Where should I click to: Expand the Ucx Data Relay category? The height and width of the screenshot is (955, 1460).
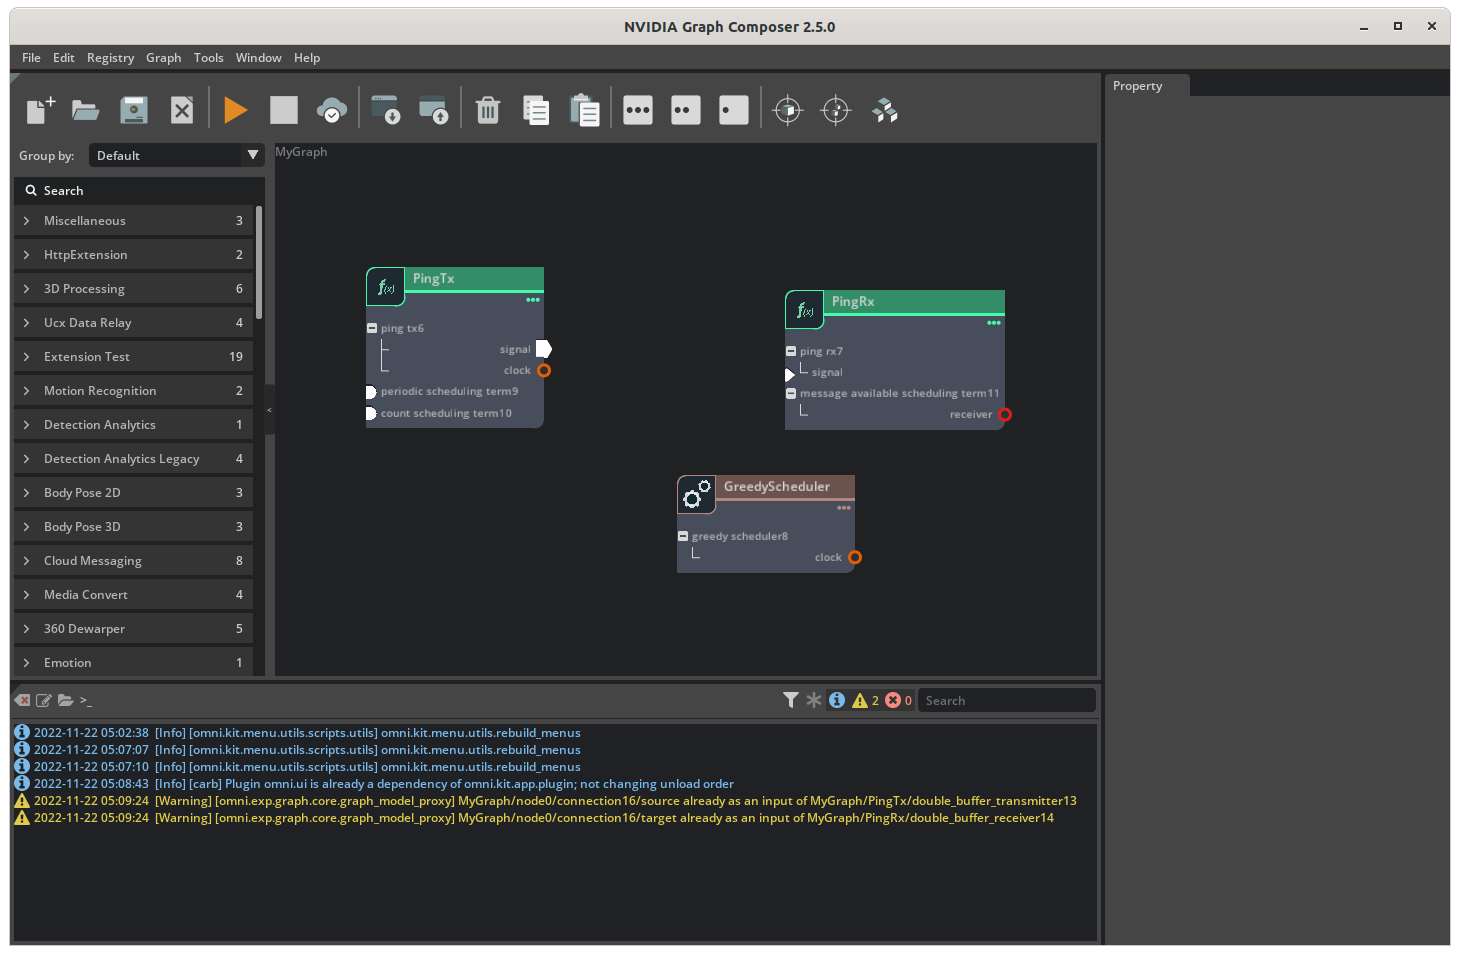point(134,323)
